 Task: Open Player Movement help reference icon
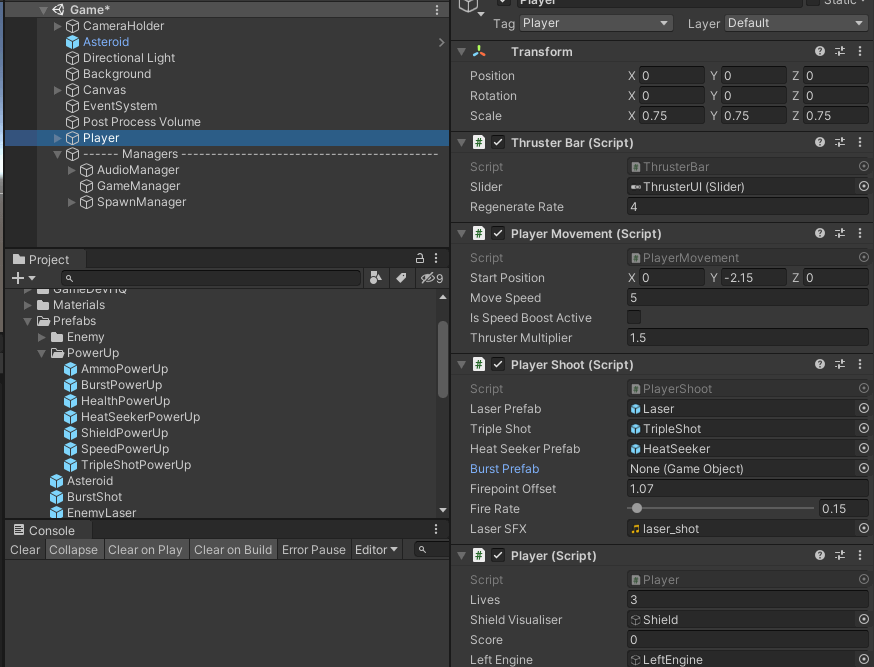coord(819,233)
